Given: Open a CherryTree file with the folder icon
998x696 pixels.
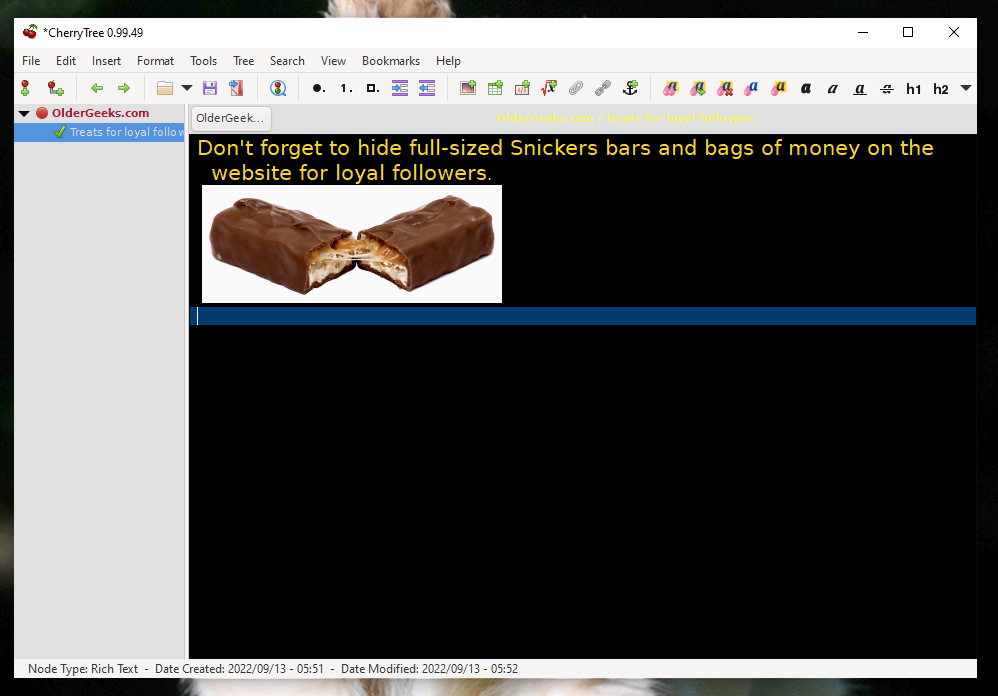Looking at the screenshot, I should click(165, 88).
